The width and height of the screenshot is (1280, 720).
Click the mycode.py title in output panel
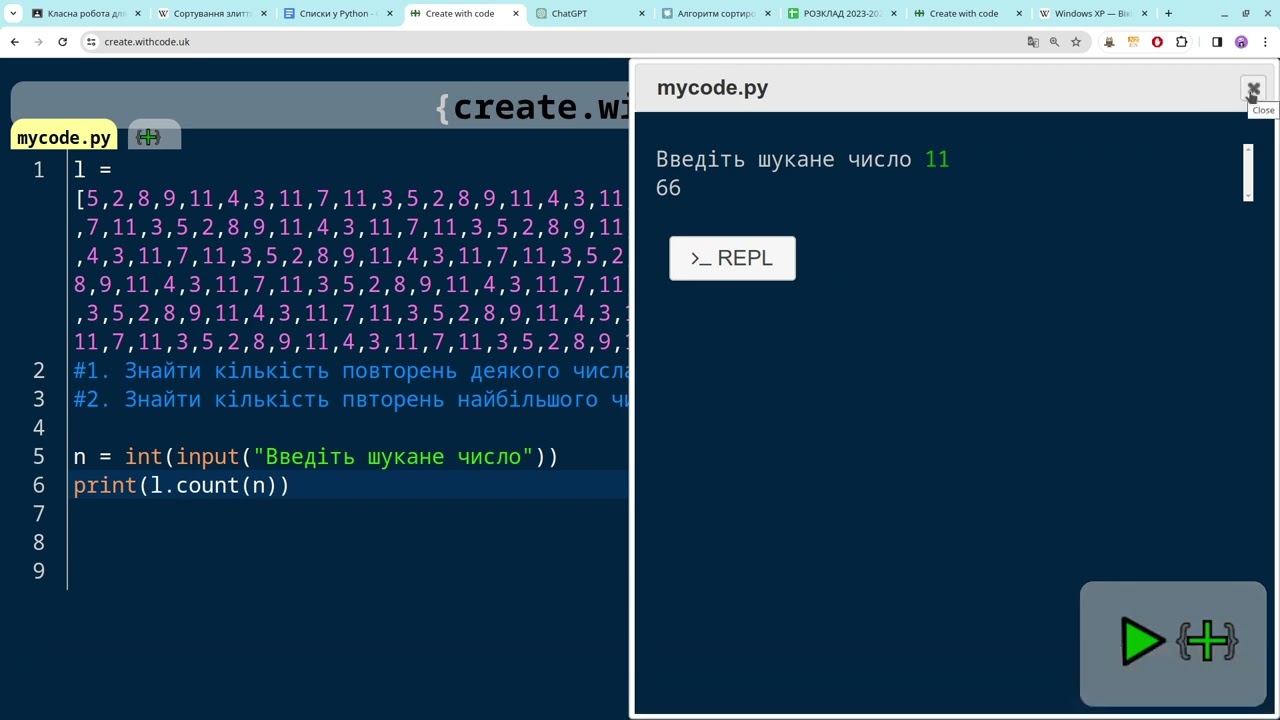tap(712, 88)
